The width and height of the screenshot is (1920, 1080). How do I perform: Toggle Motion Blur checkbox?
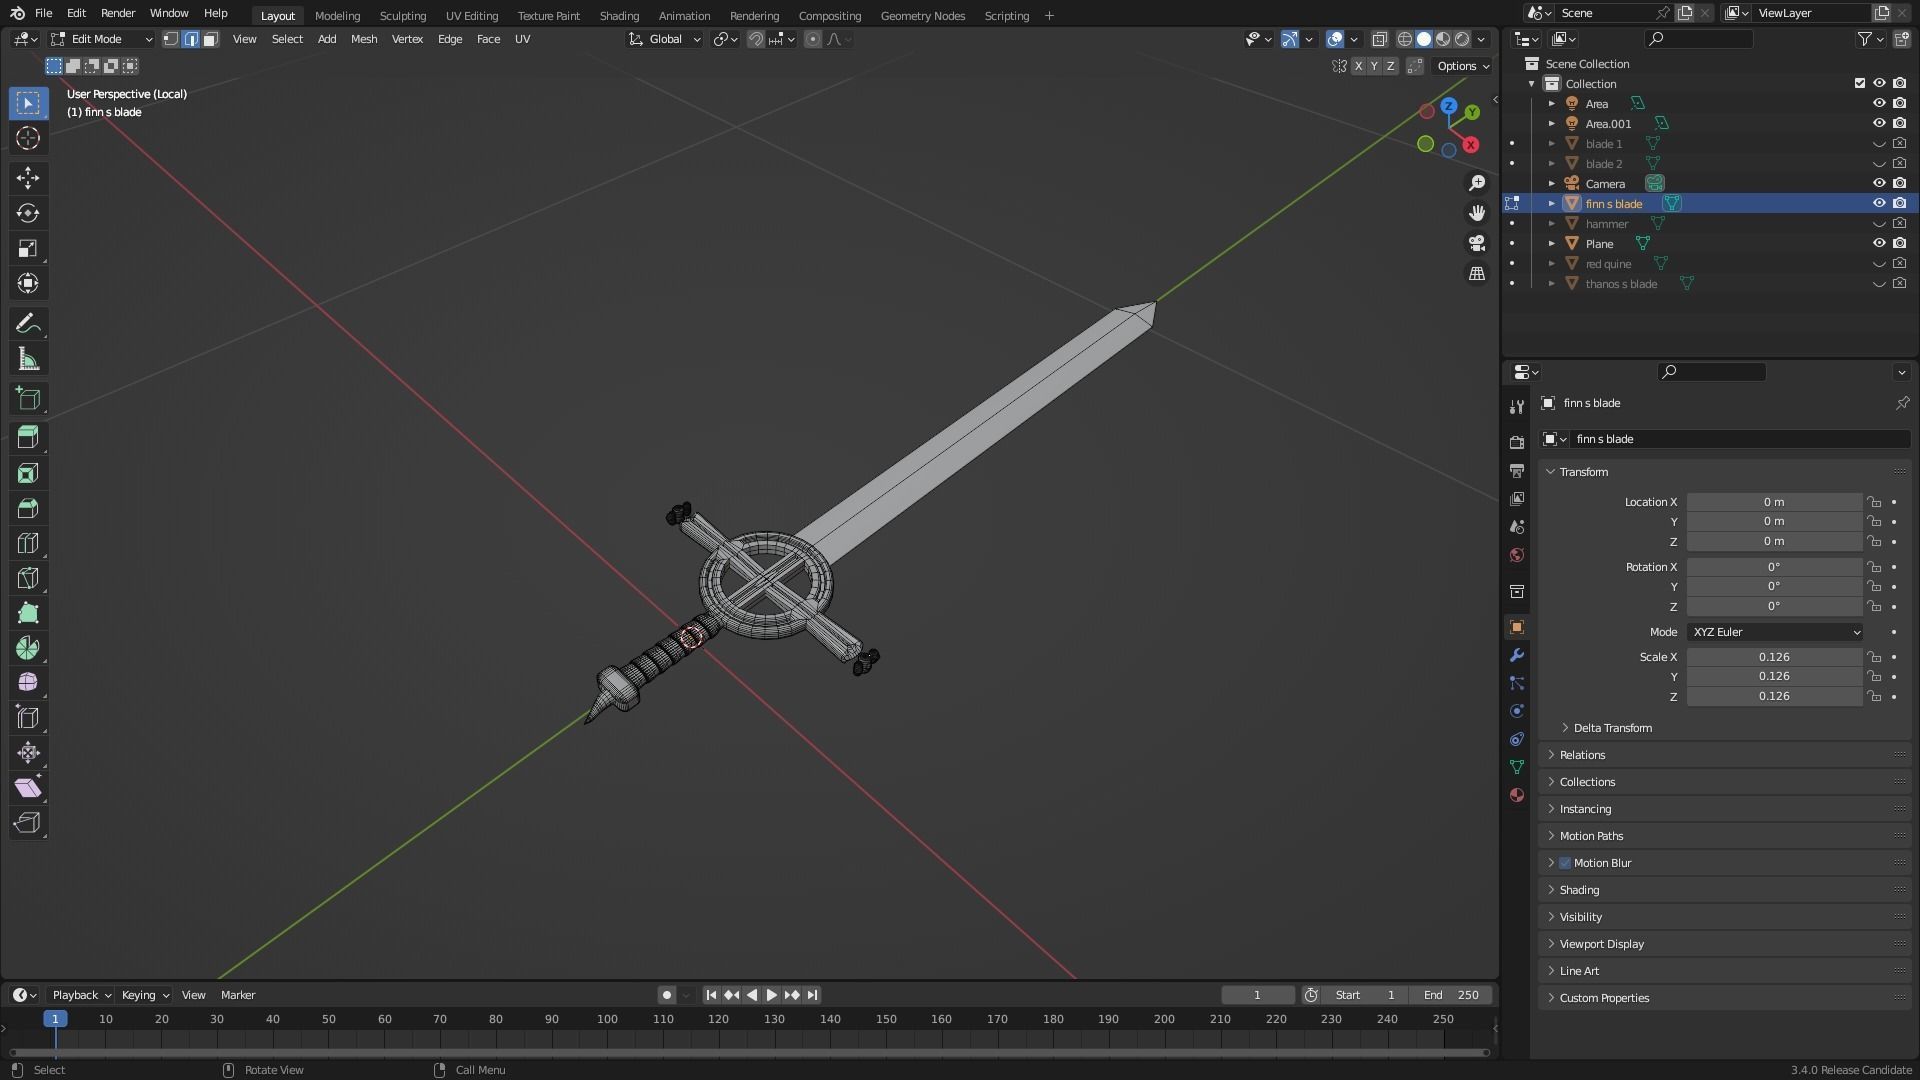[x=1565, y=863]
